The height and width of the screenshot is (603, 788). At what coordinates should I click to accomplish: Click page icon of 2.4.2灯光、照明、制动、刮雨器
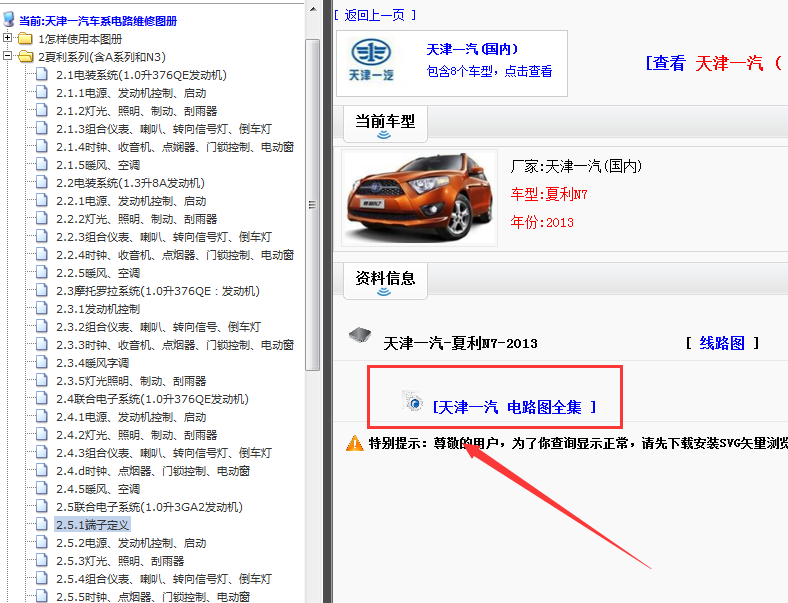[42, 435]
